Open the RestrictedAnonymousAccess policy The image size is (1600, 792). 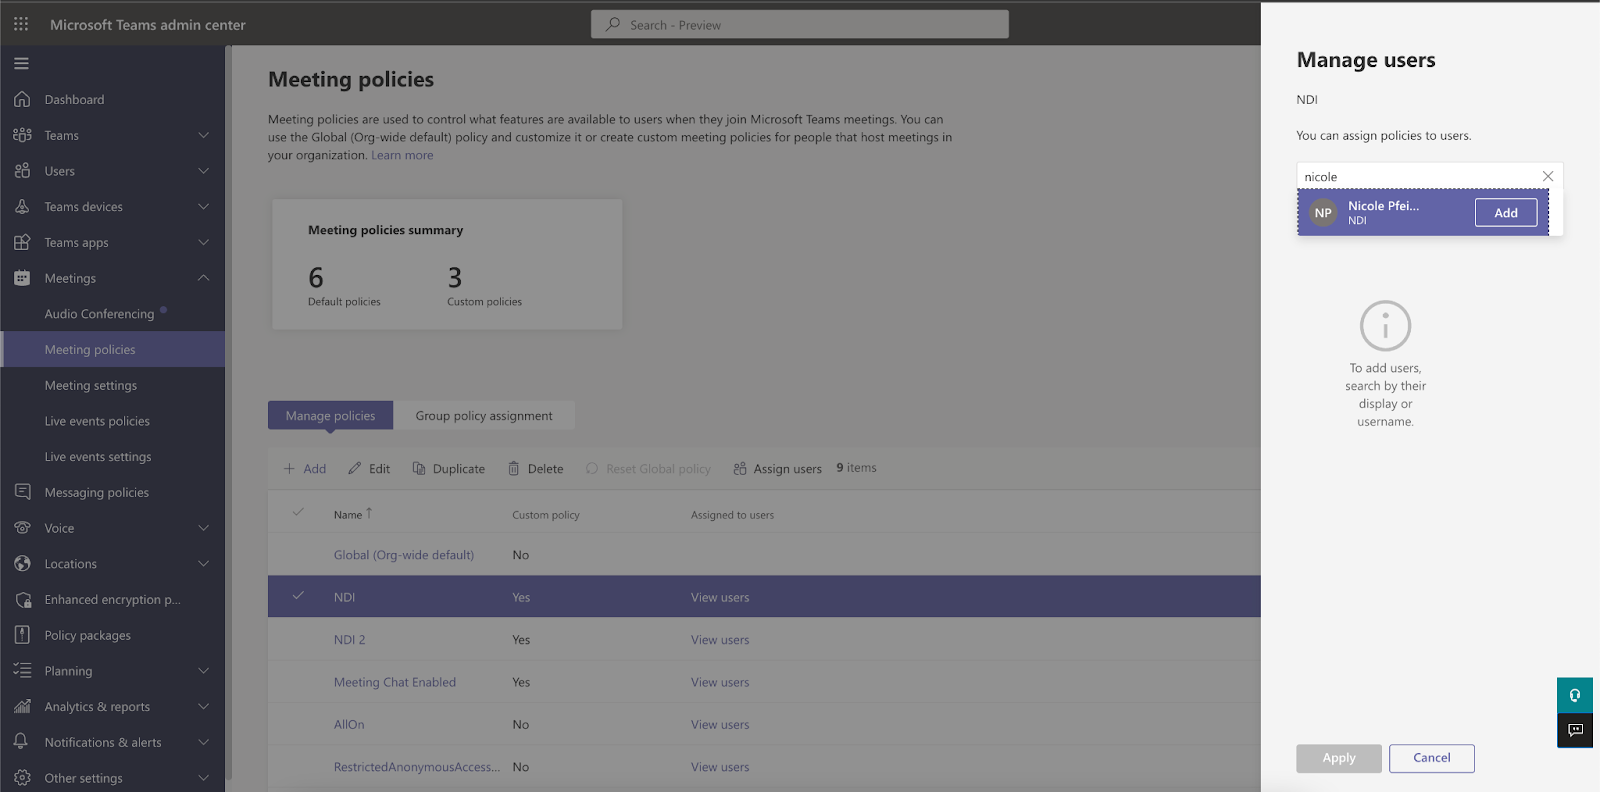[x=417, y=767]
